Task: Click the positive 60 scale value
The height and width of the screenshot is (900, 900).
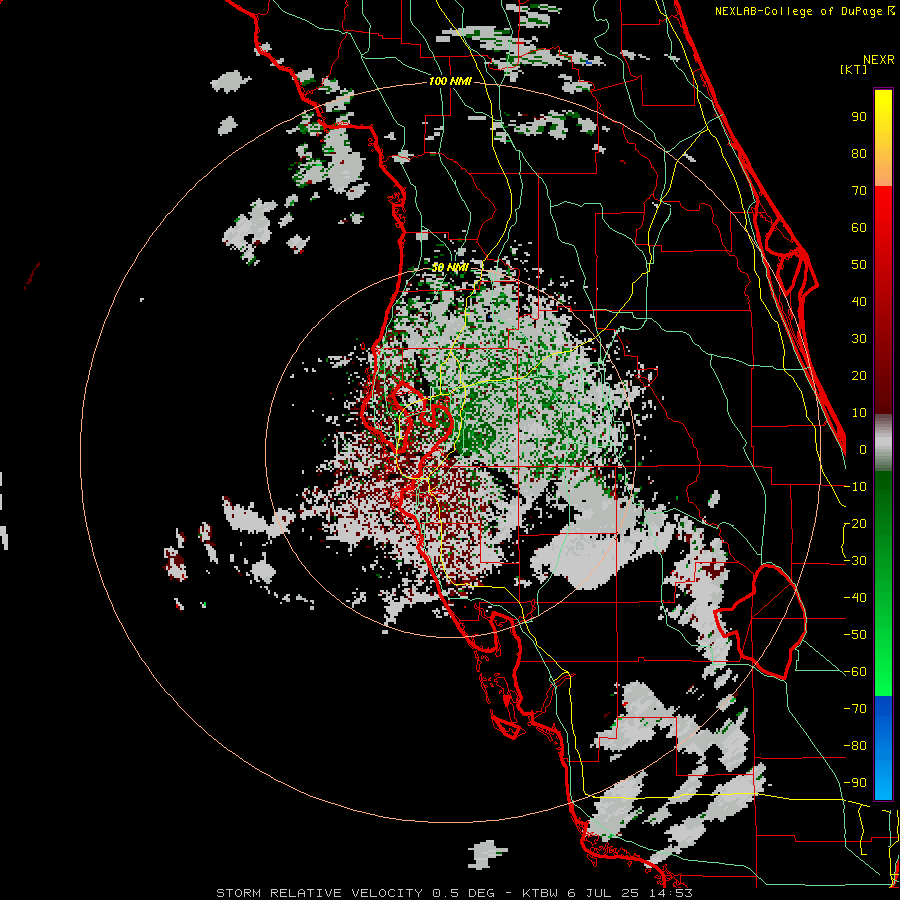Action: click(859, 227)
